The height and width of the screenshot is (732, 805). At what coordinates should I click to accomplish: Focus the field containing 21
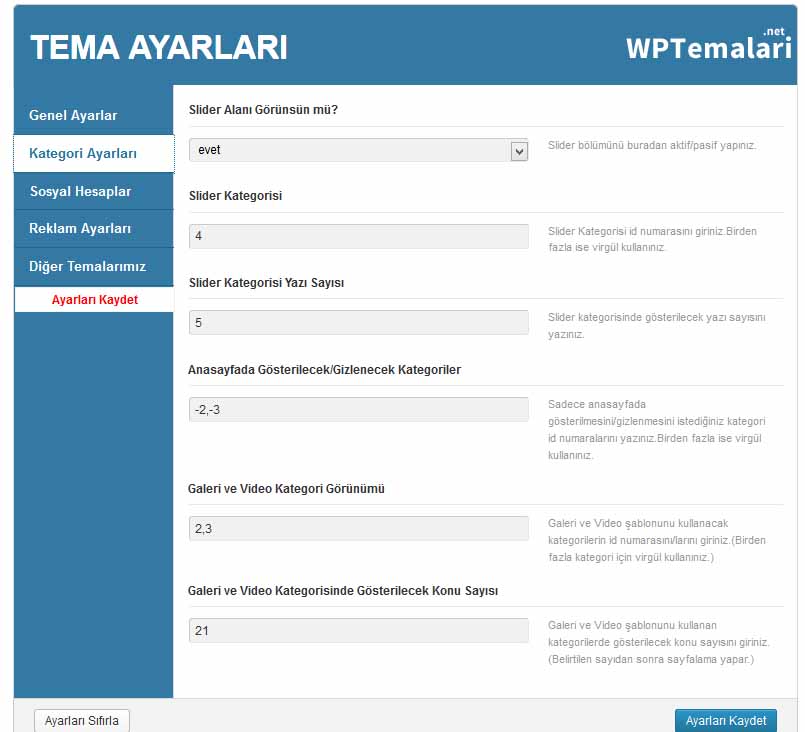point(358,630)
